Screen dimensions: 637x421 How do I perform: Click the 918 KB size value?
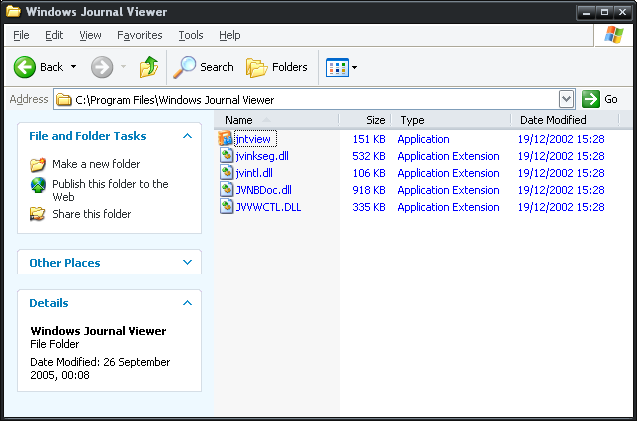click(x=369, y=190)
